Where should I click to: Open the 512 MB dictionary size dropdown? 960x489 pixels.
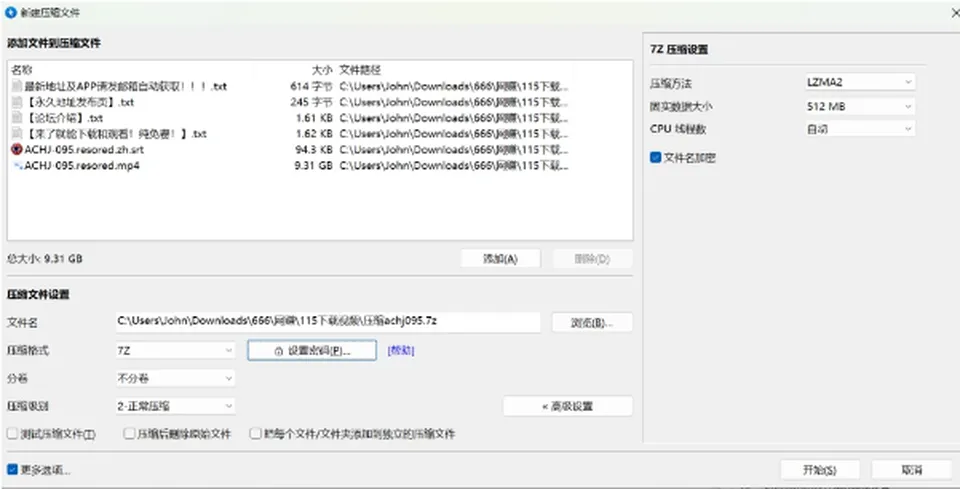(860, 106)
